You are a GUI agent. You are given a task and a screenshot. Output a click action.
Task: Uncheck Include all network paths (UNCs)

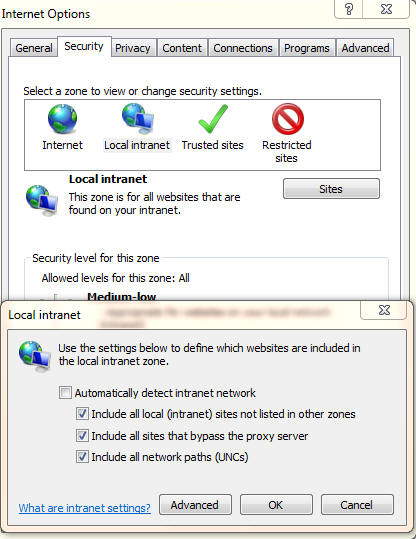pos(82,457)
